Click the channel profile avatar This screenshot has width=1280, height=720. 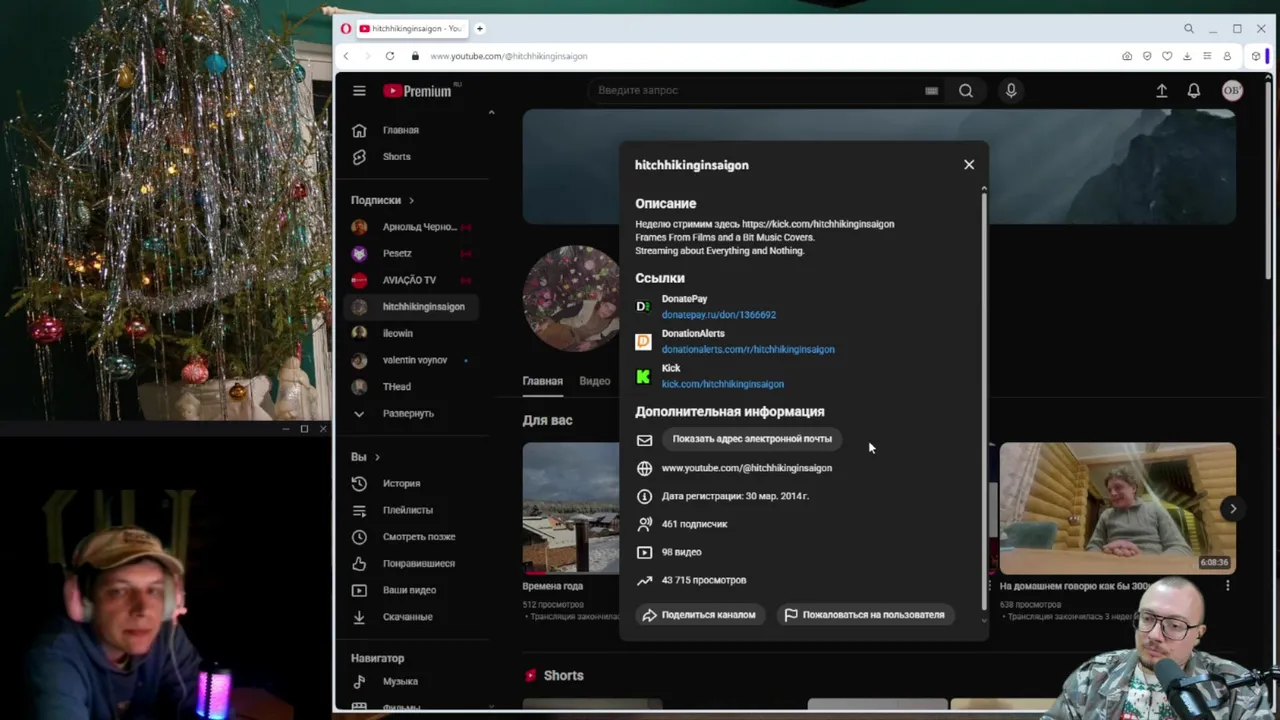coord(572,298)
